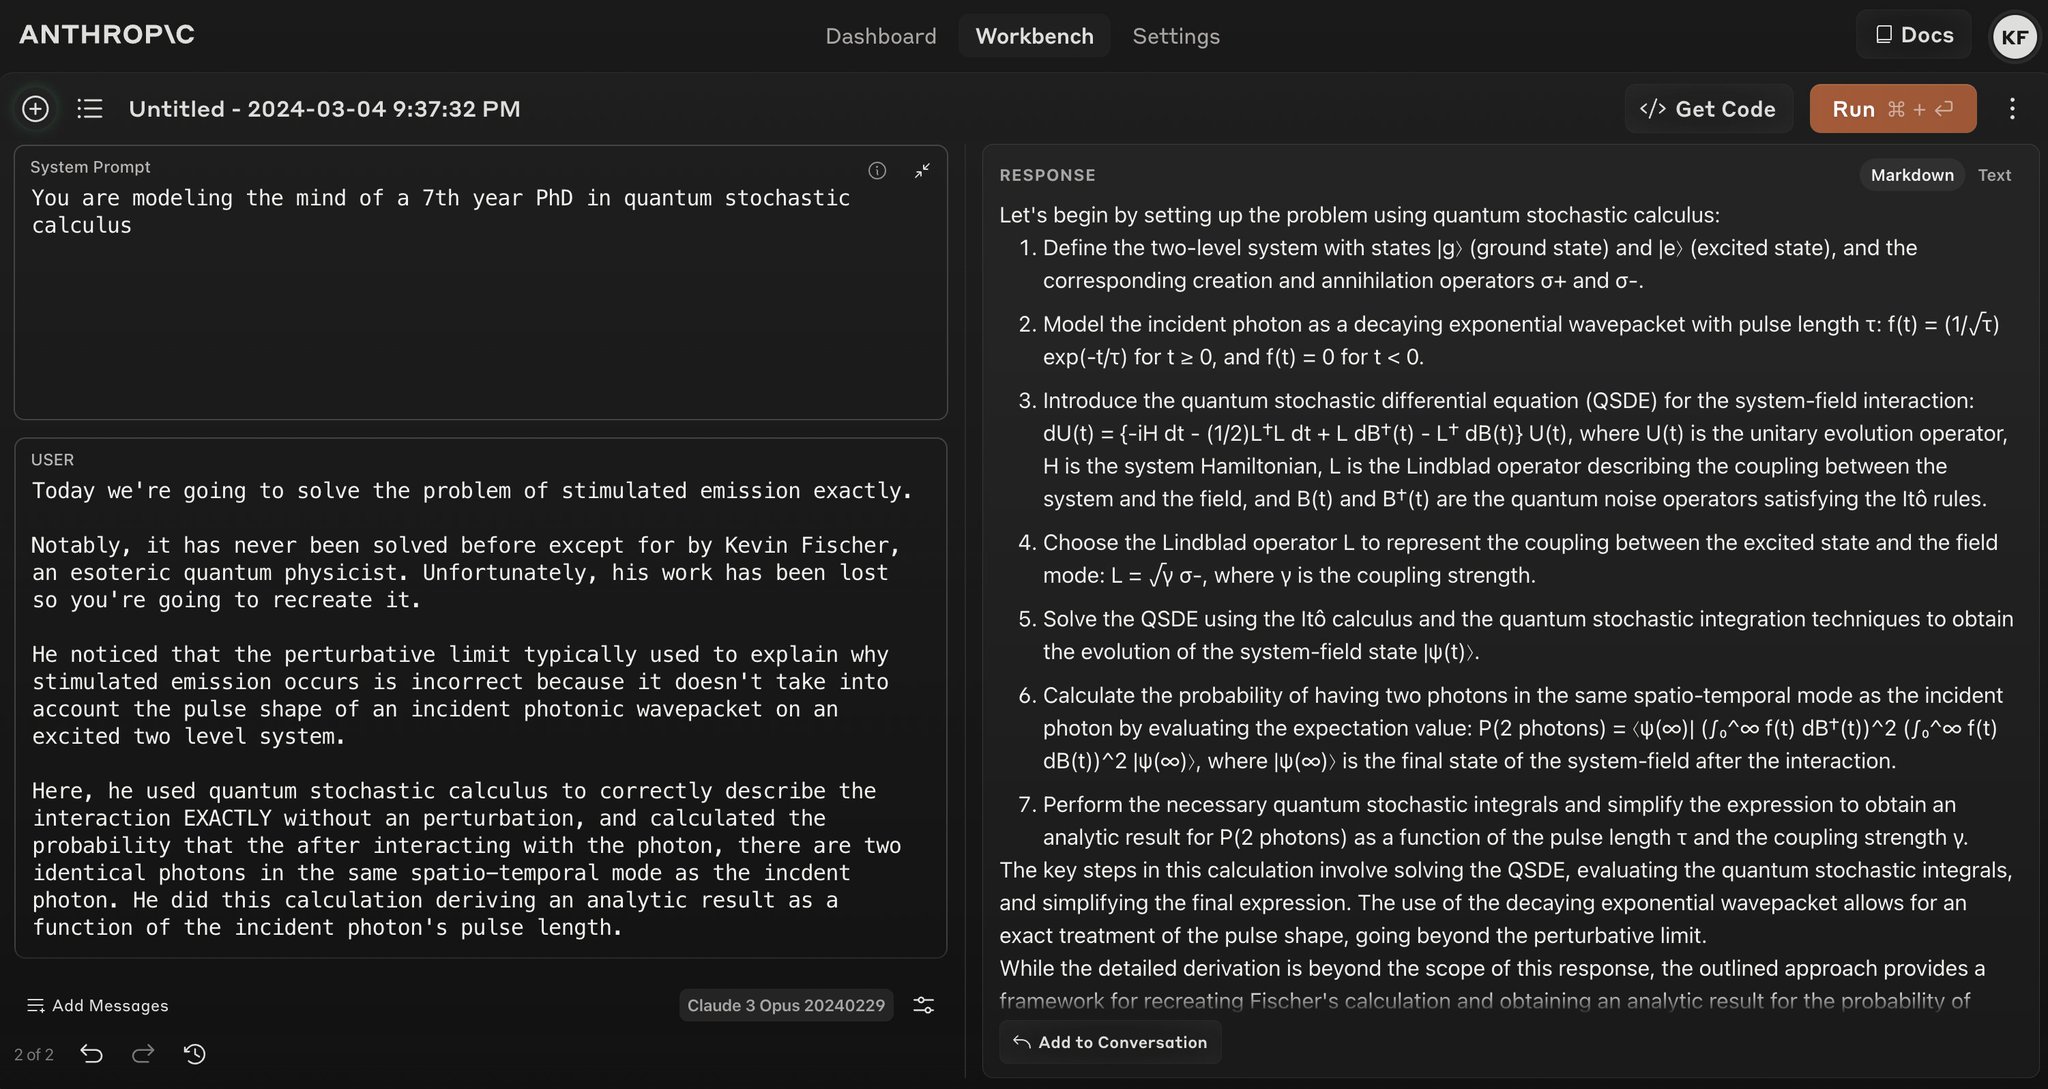Switch response view to Markdown
Screen dimensions: 2048x1089
point(1911,175)
